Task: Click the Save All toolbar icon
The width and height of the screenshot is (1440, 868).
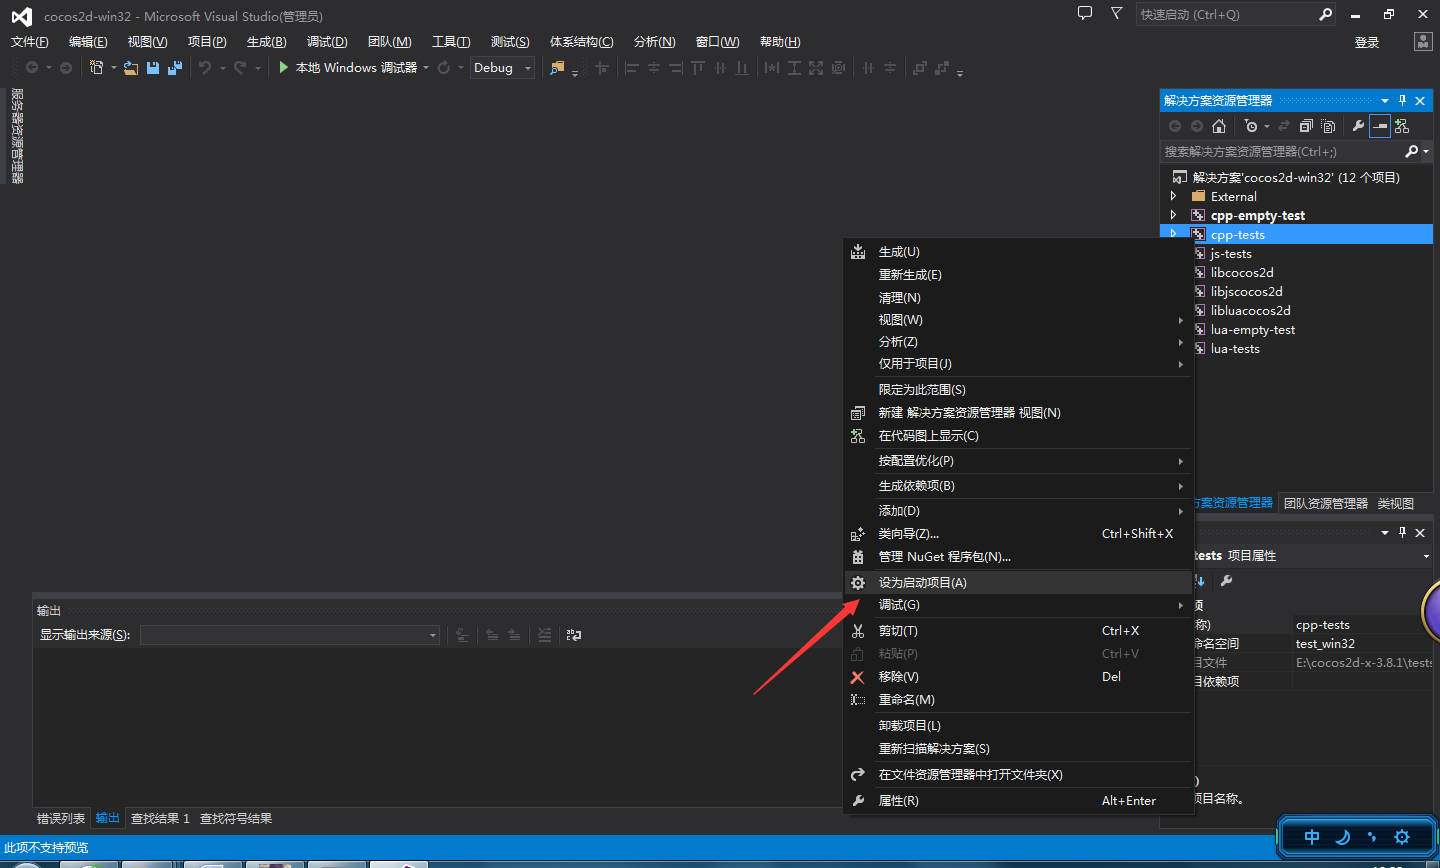Action: point(175,68)
